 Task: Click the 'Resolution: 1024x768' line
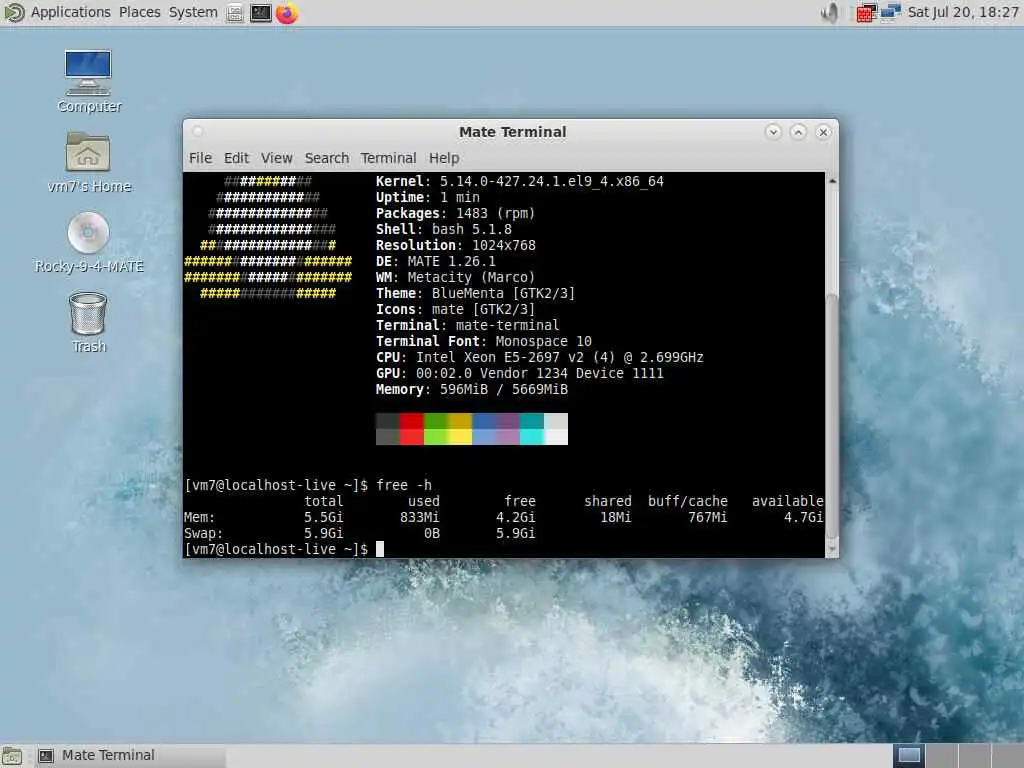(x=455, y=245)
